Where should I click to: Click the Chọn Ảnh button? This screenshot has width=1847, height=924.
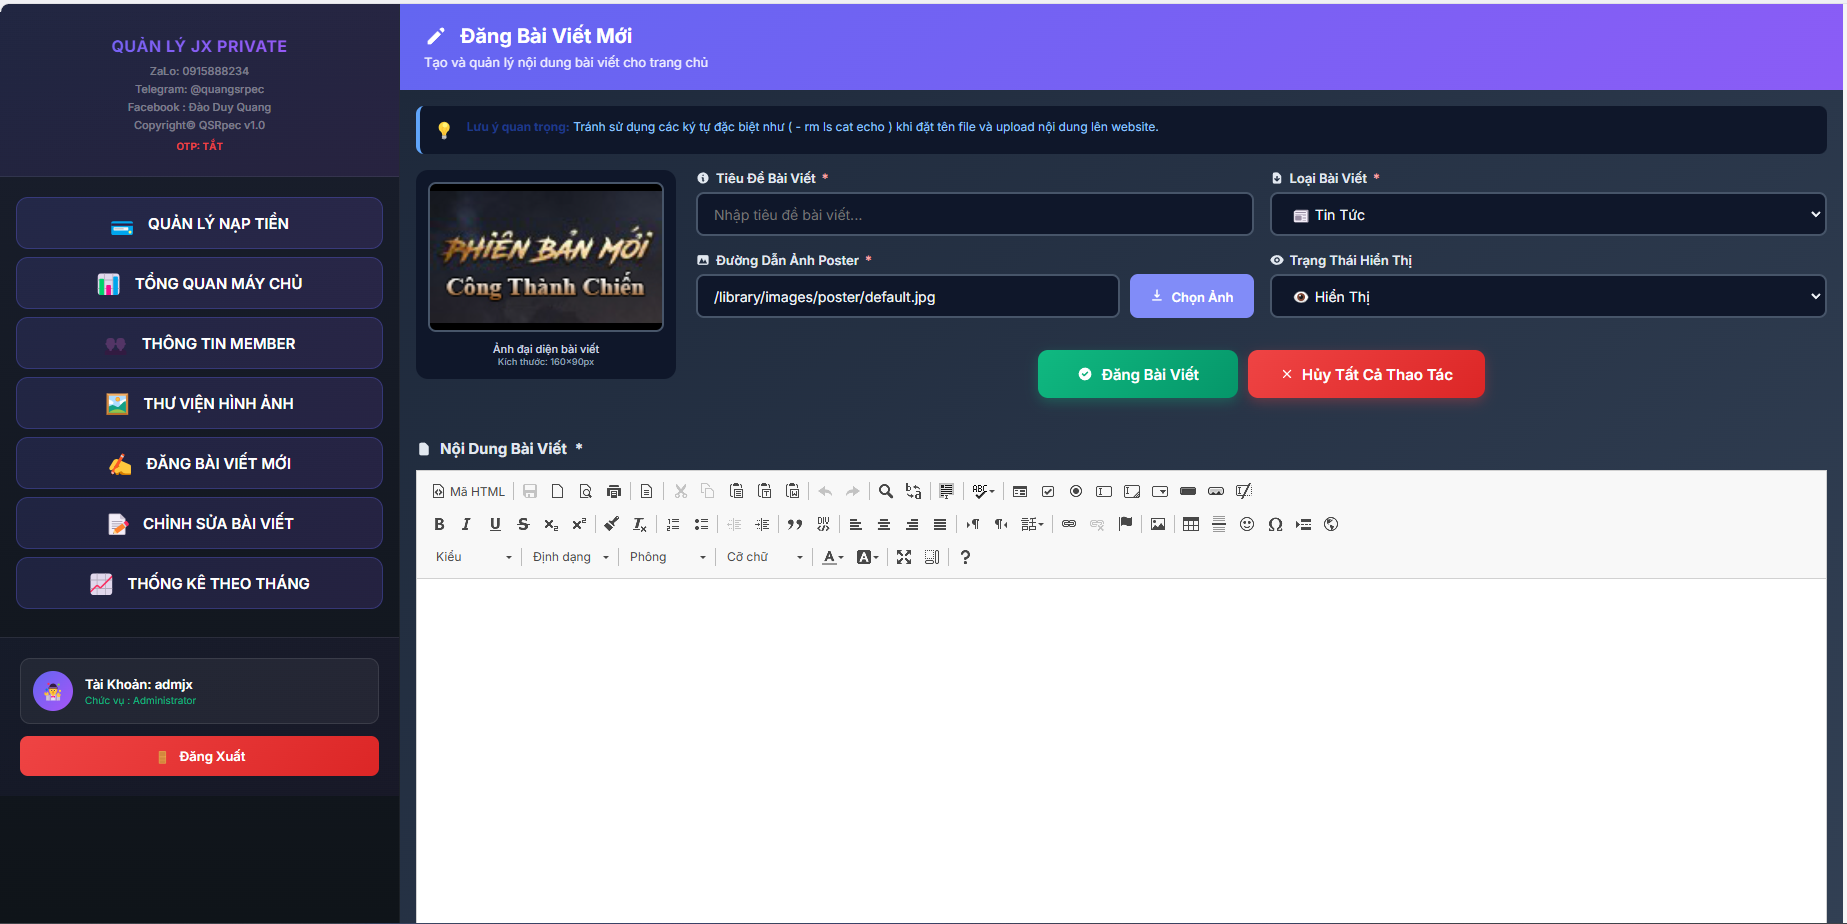(1191, 297)
